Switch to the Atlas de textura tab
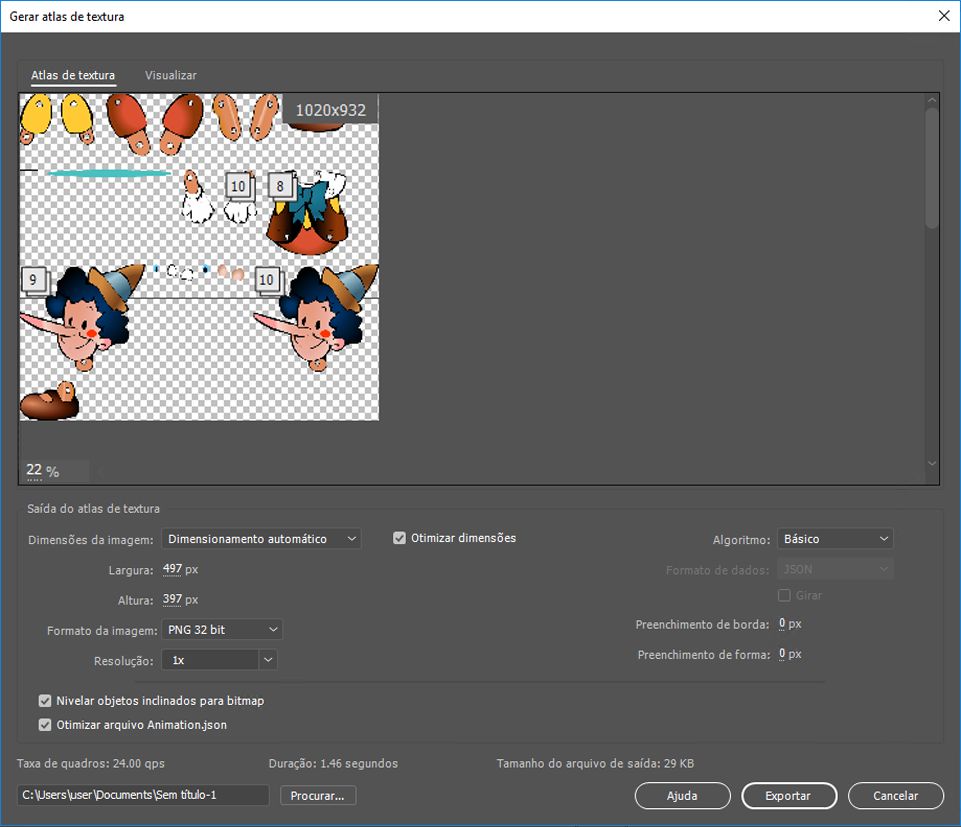This screenshot has width=961, height=827. point(73,75)
